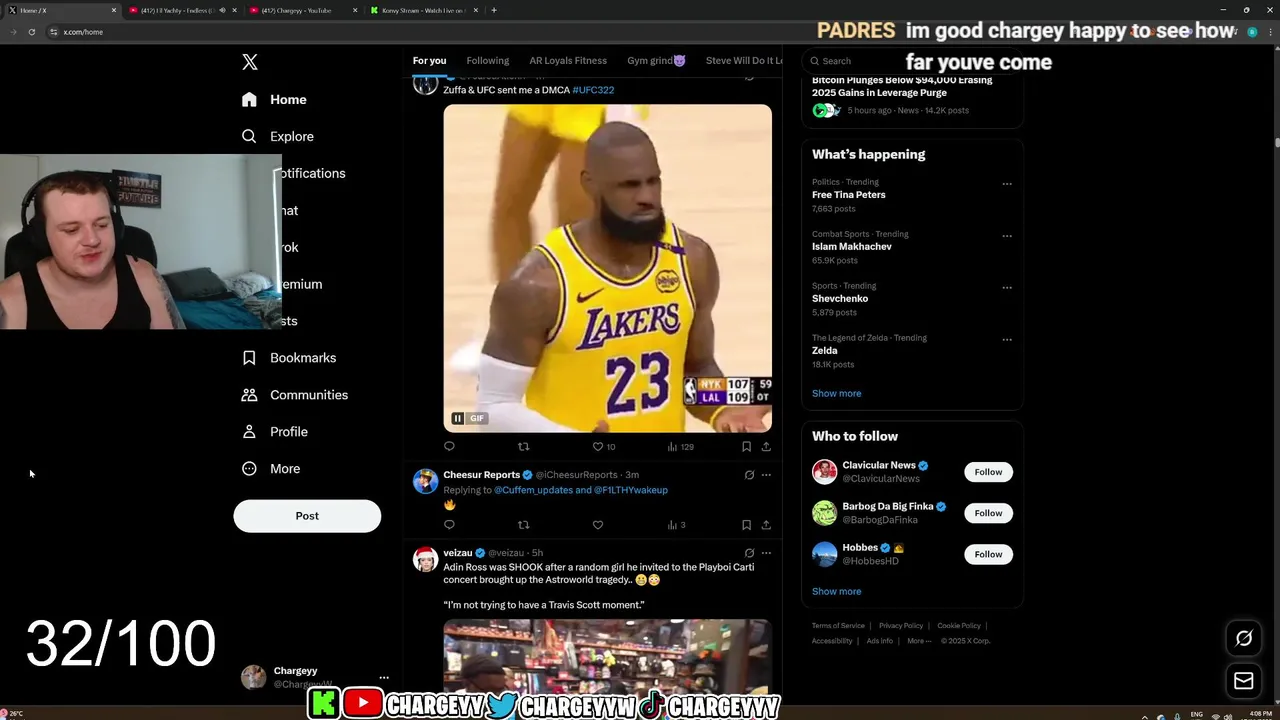Open Grok icon on Cheesur Reports post

(749, 475)
